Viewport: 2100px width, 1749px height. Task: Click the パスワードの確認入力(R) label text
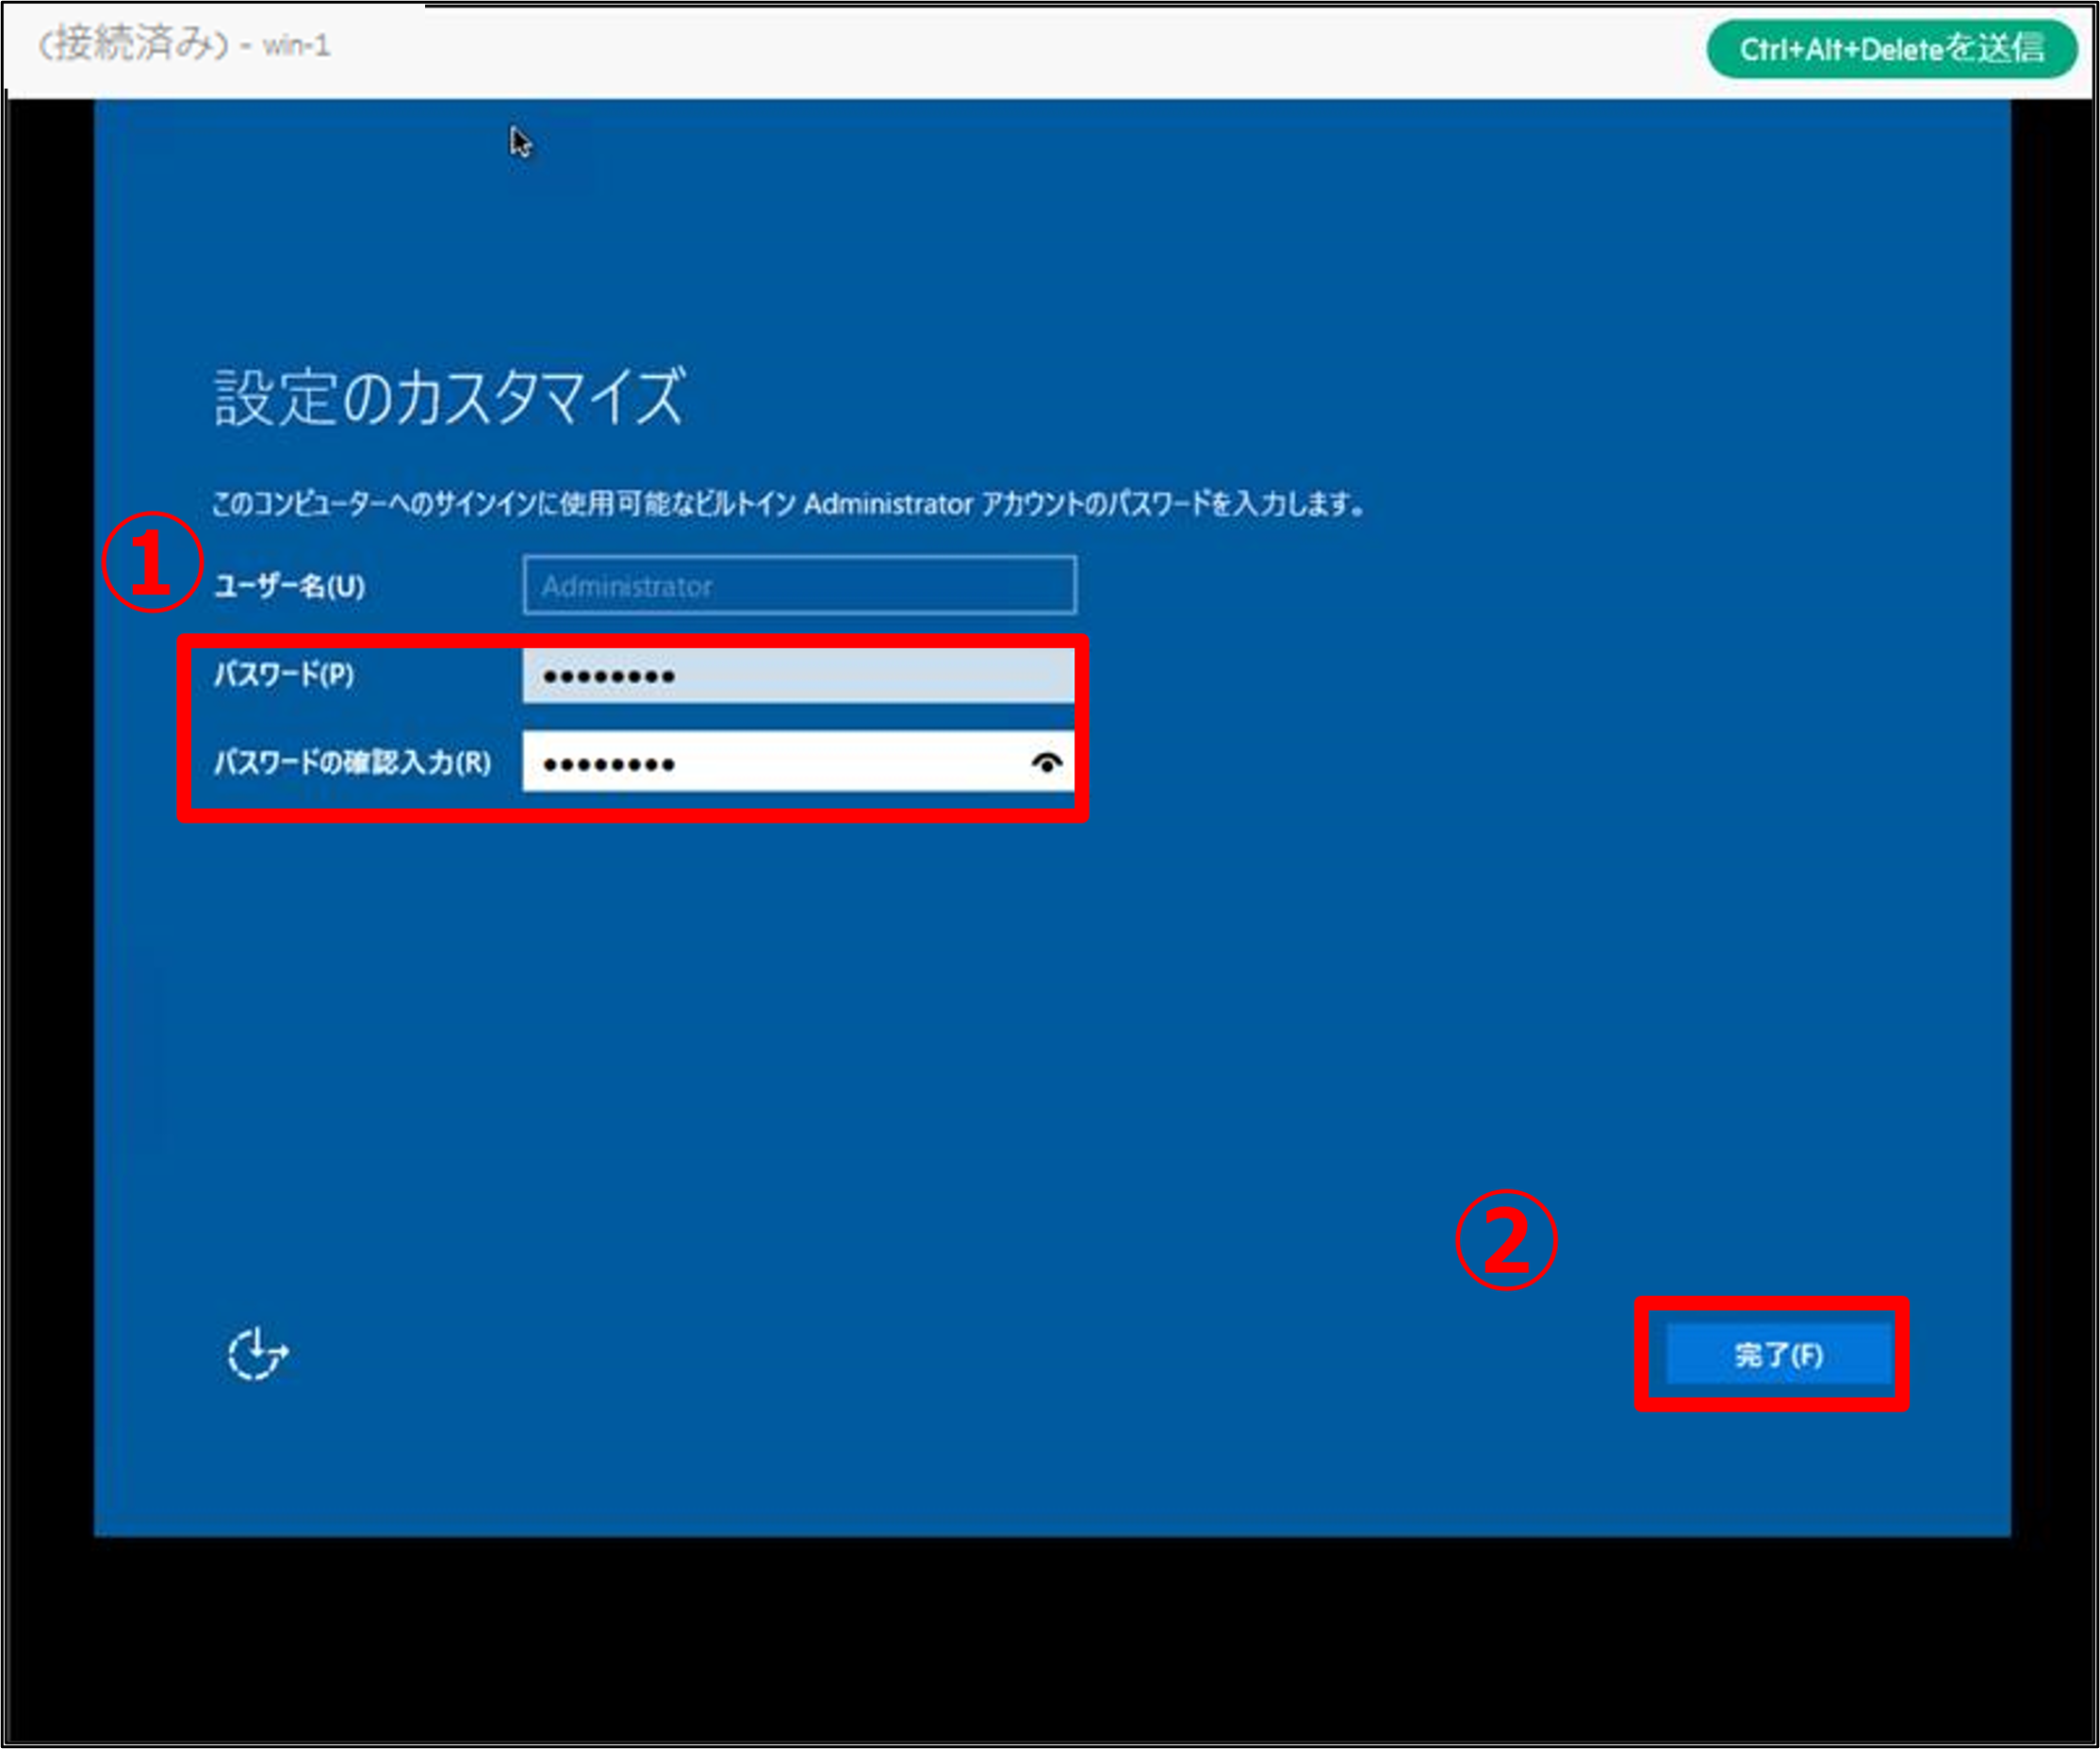[x=352, y=763]
